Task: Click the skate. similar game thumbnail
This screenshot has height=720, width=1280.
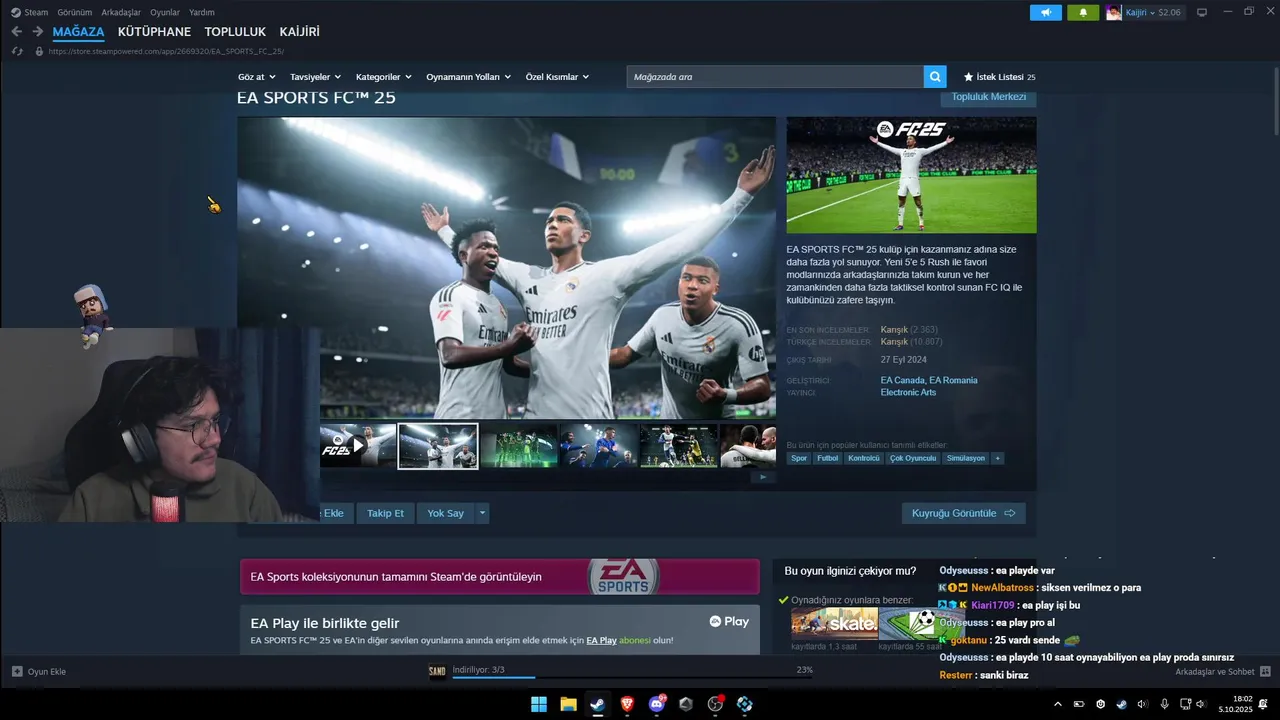Action: tap(834, 623)
